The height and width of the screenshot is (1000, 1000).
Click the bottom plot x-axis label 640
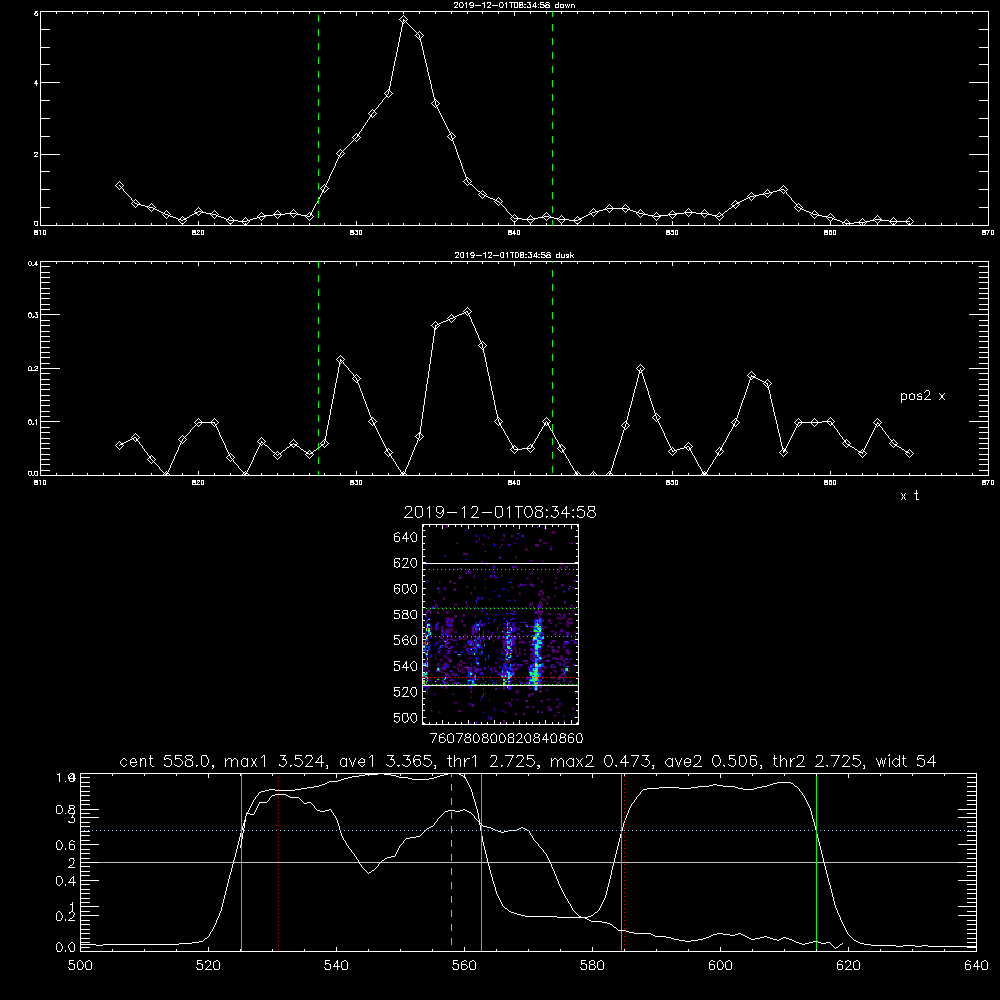[x=976, y=966]
